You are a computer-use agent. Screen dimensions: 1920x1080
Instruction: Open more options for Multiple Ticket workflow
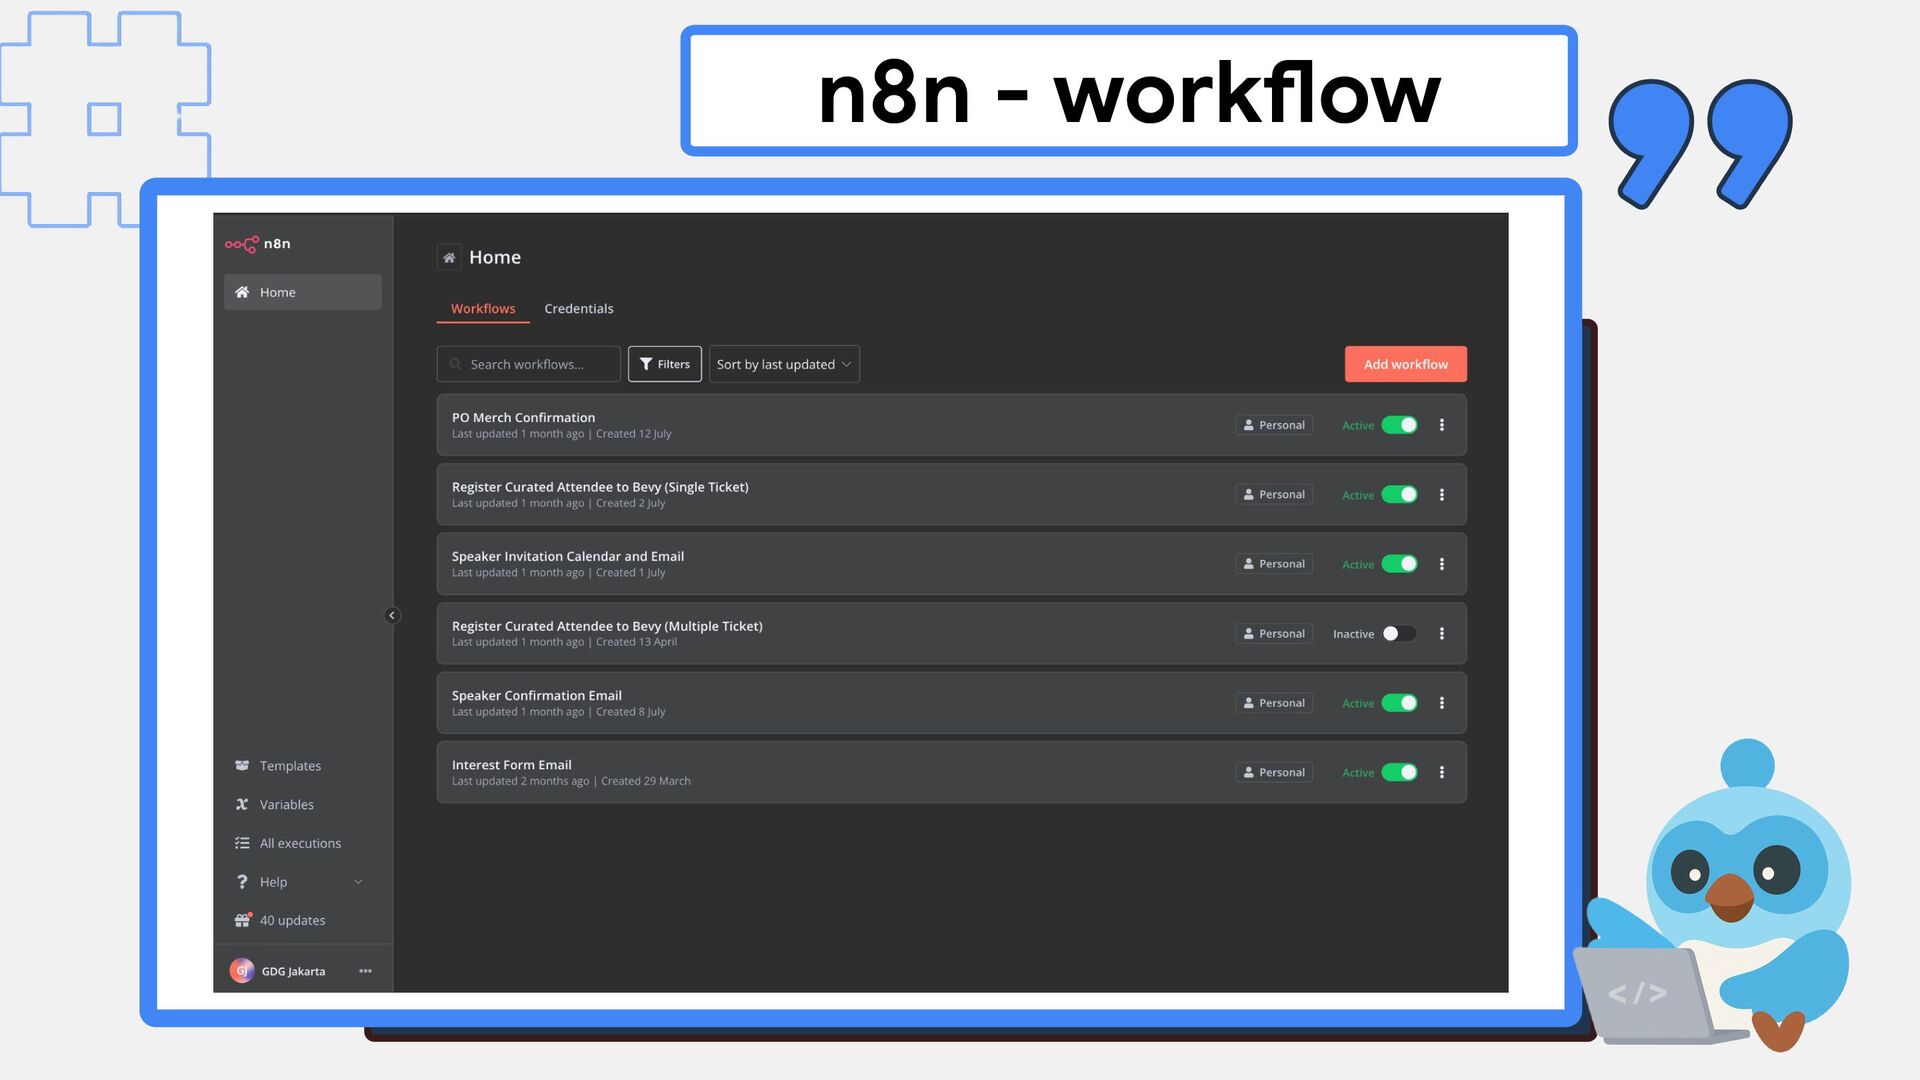1442,634
